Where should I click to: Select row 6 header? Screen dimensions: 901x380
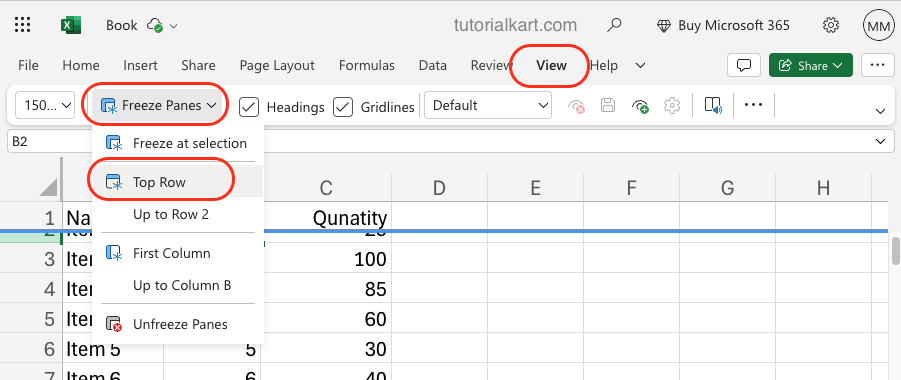click(x=31, y=348)
